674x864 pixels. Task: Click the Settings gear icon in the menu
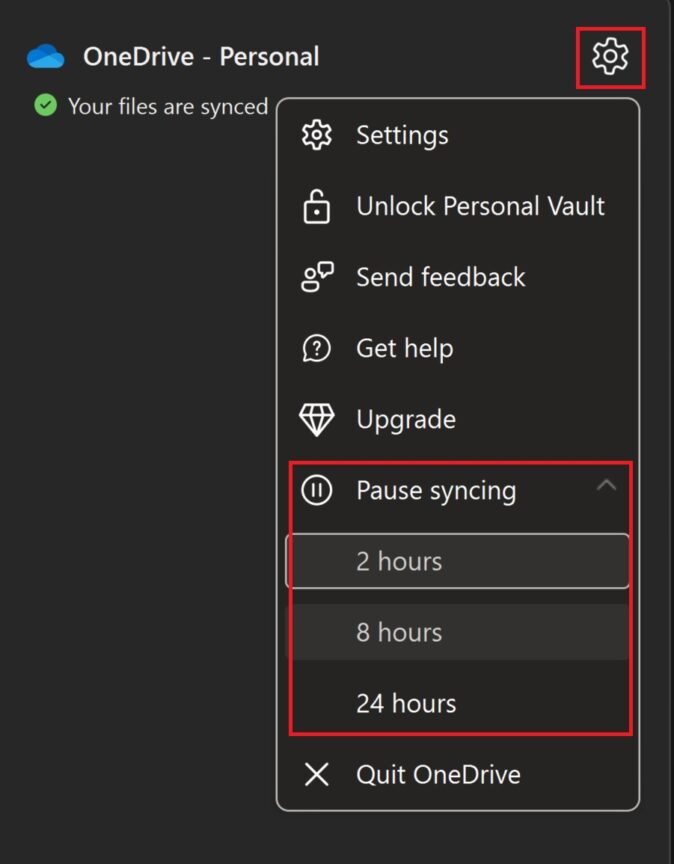(x=316, y=135)
